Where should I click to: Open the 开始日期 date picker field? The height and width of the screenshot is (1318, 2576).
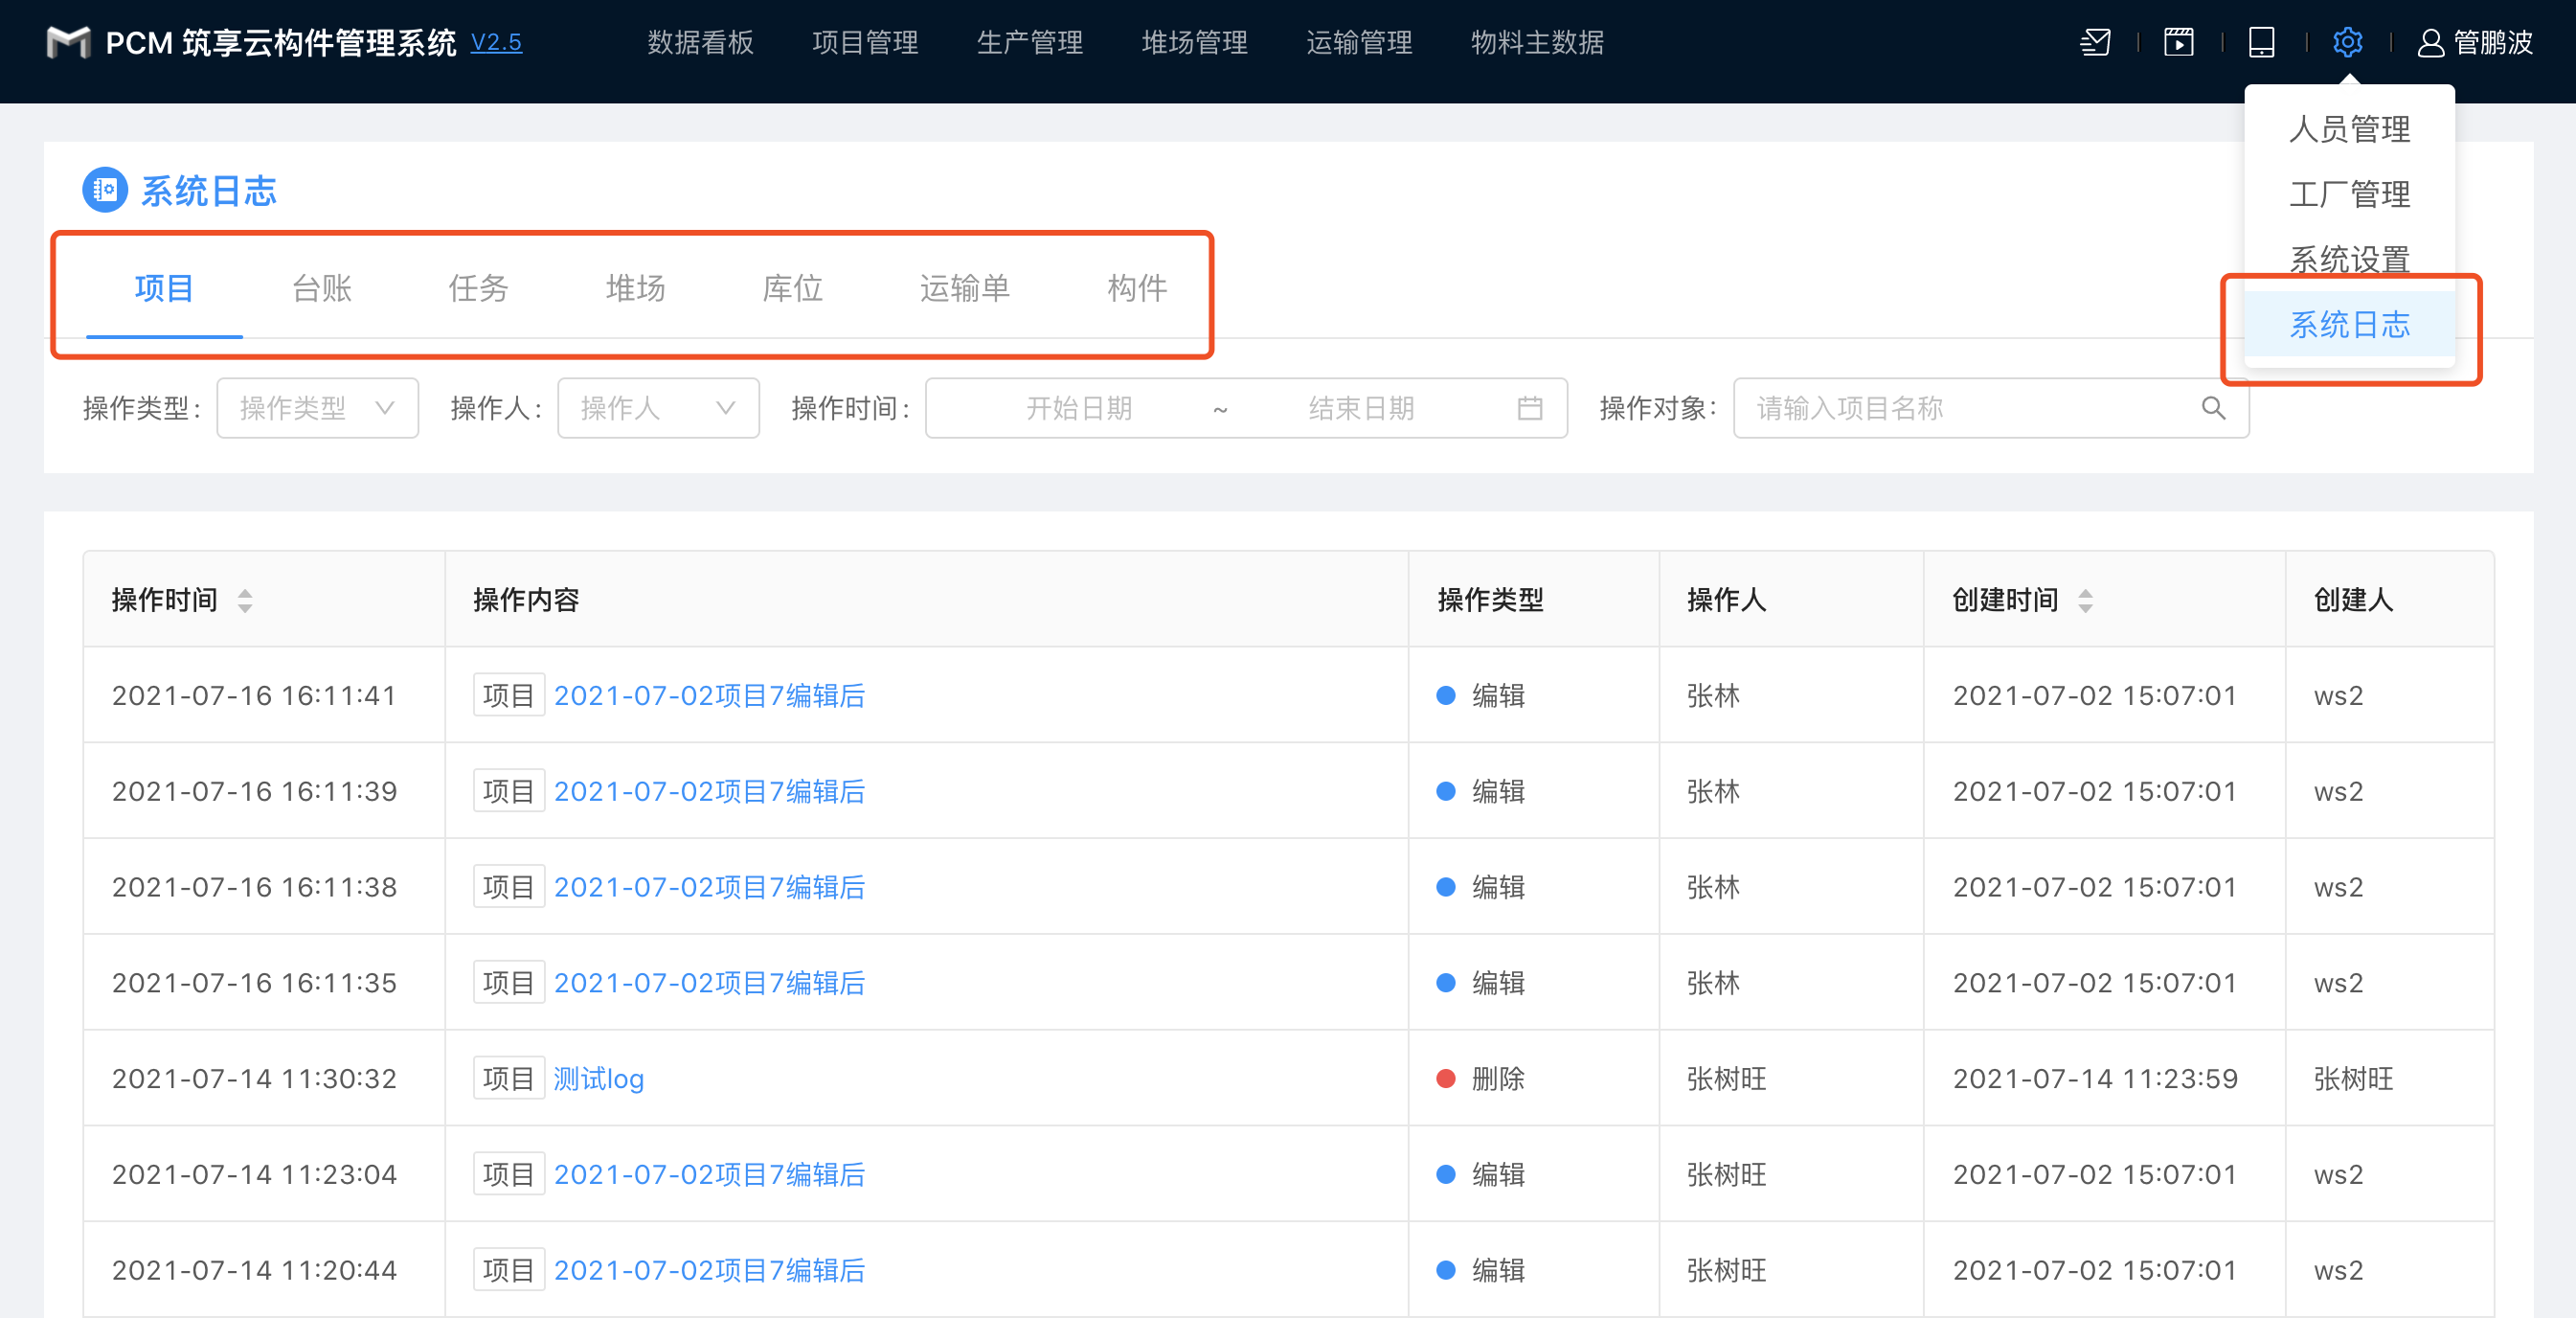pyautogui.click(x=1078, y=408)
